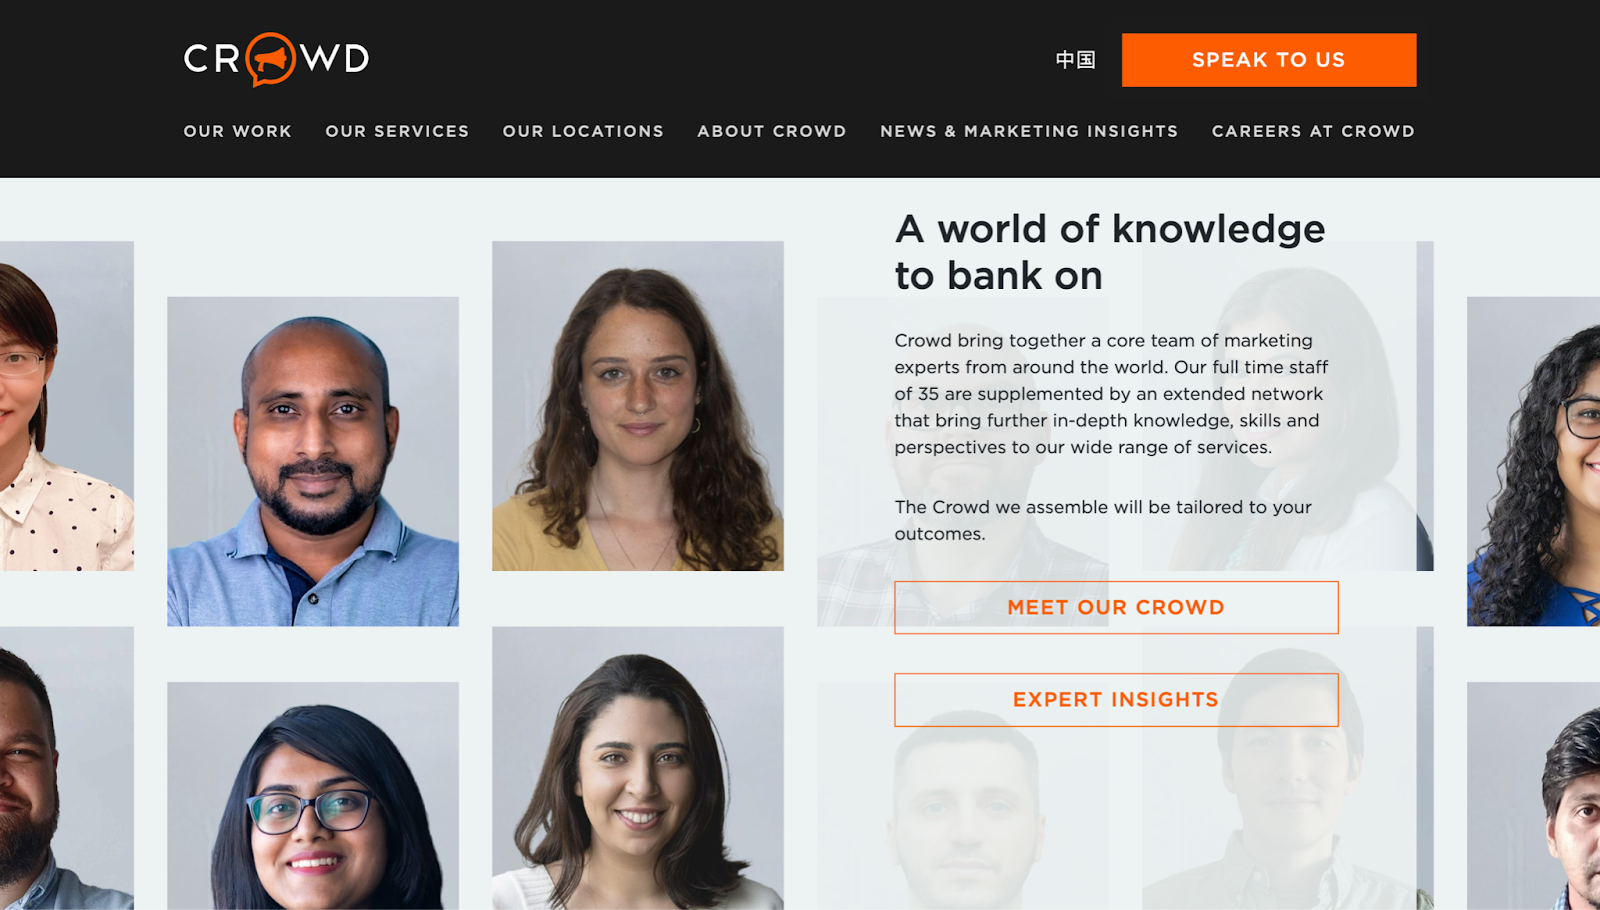Viewport: 1600px width, 910px height.
Task: Select the woman in polka dot blouse photo
Action: tap(66, 406)
